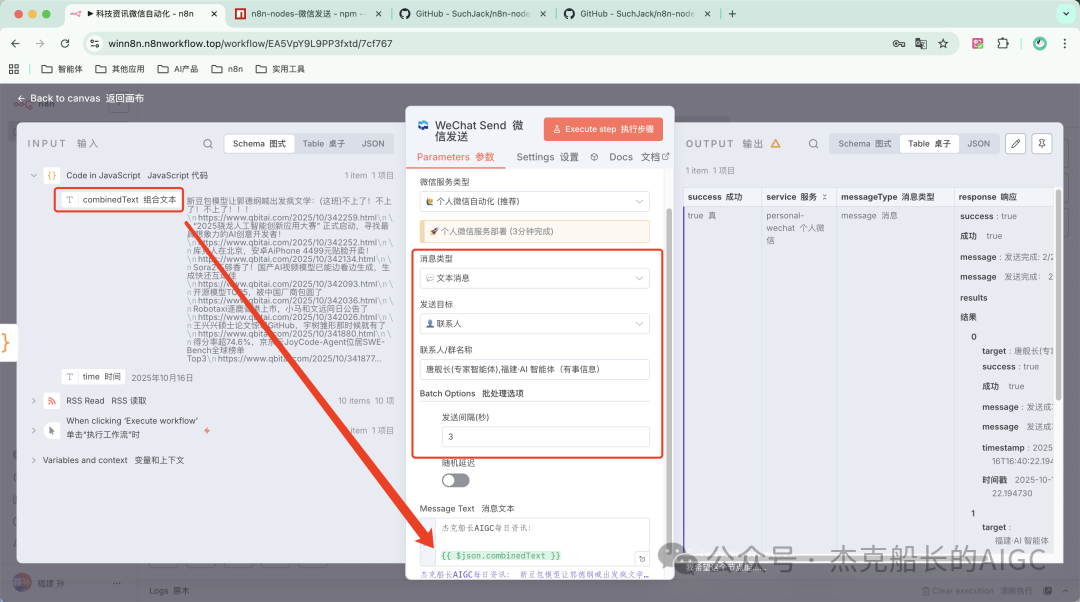Open AI产品 bookmark folder

point(178,69)
